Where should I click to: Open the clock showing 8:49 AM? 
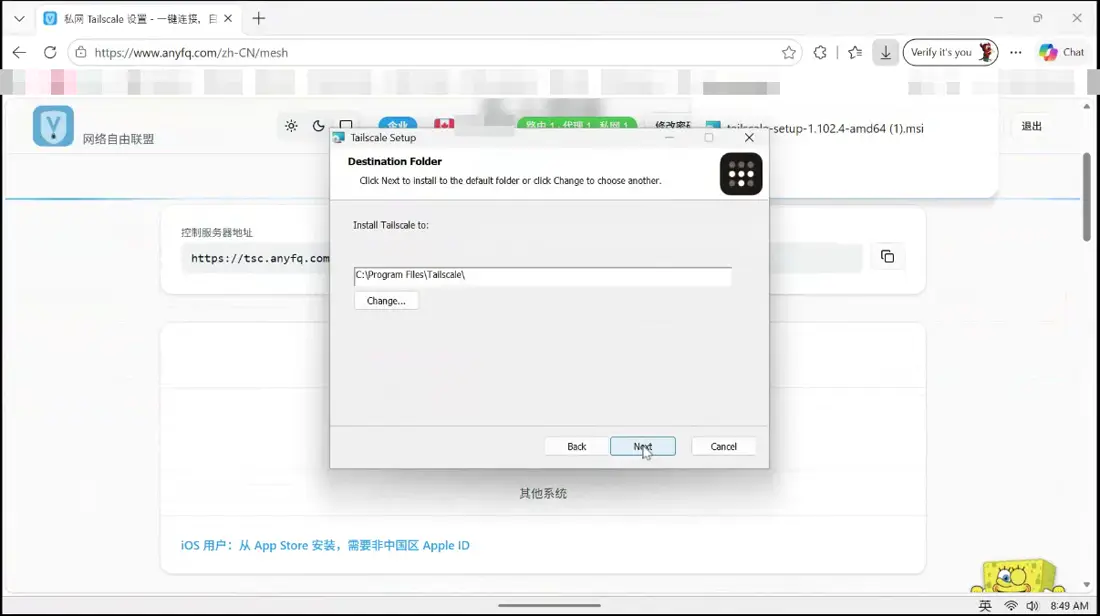(x=1069, y=605)
